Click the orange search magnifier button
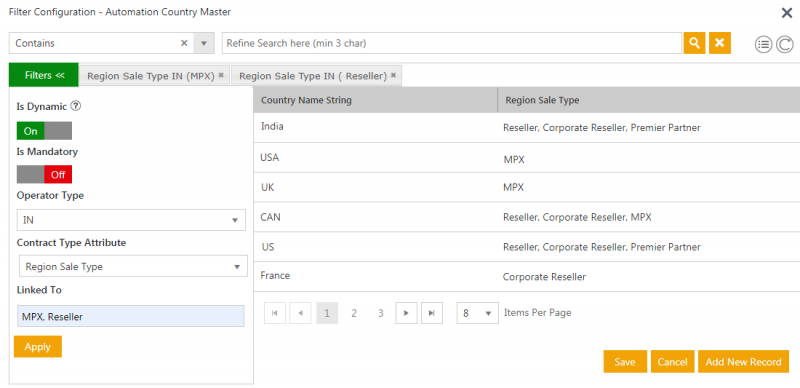 694,43
